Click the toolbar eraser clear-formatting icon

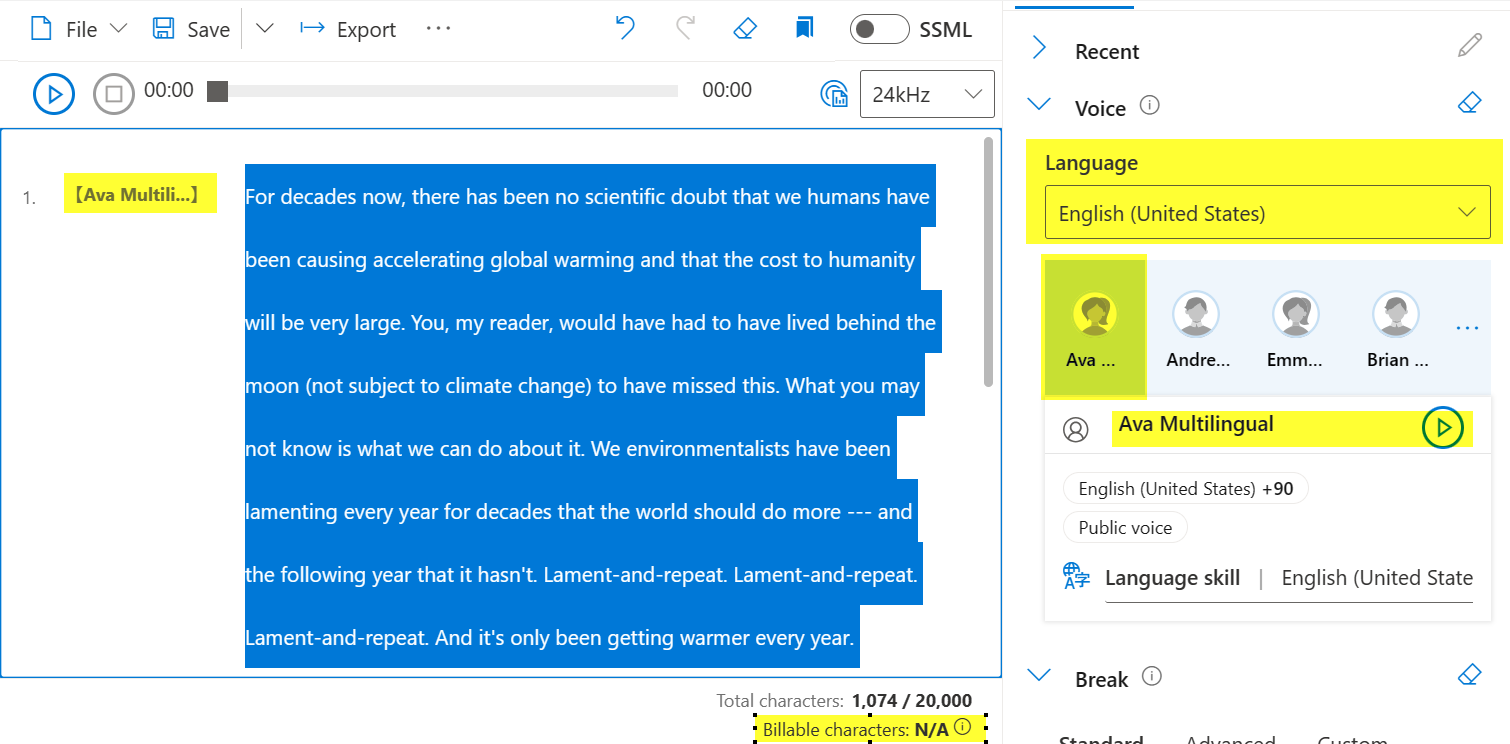[x=744, y=28]
